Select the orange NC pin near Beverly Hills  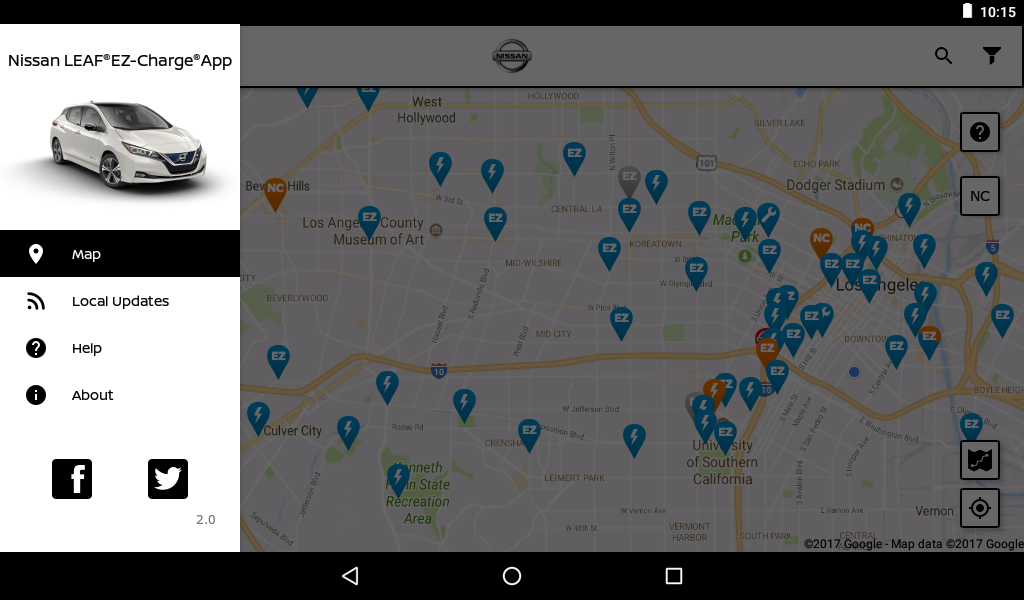275,193
